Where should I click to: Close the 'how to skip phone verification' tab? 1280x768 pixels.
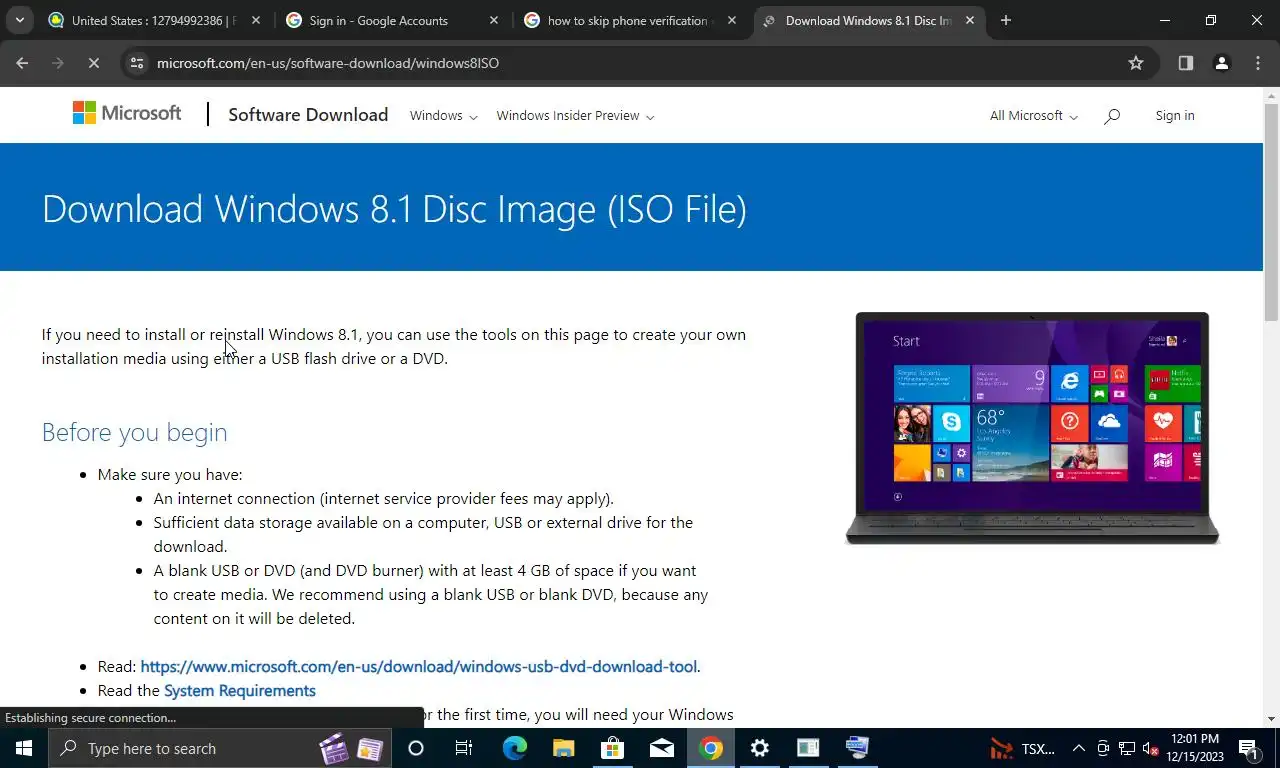pyautogui.click(x=731, y=20)
